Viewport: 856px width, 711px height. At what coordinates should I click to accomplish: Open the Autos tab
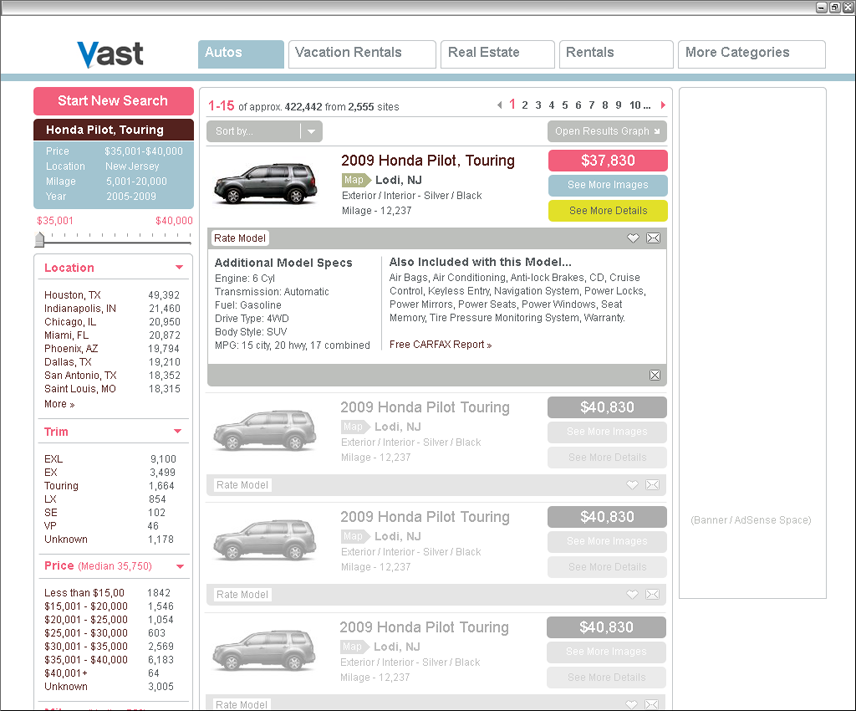click(241, 54)
